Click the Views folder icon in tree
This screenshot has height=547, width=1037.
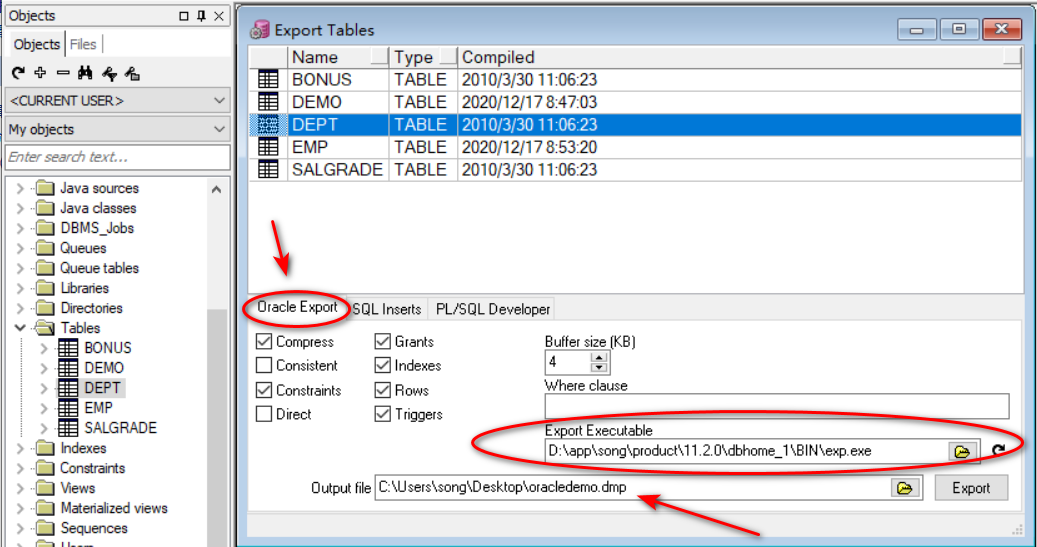45,488
